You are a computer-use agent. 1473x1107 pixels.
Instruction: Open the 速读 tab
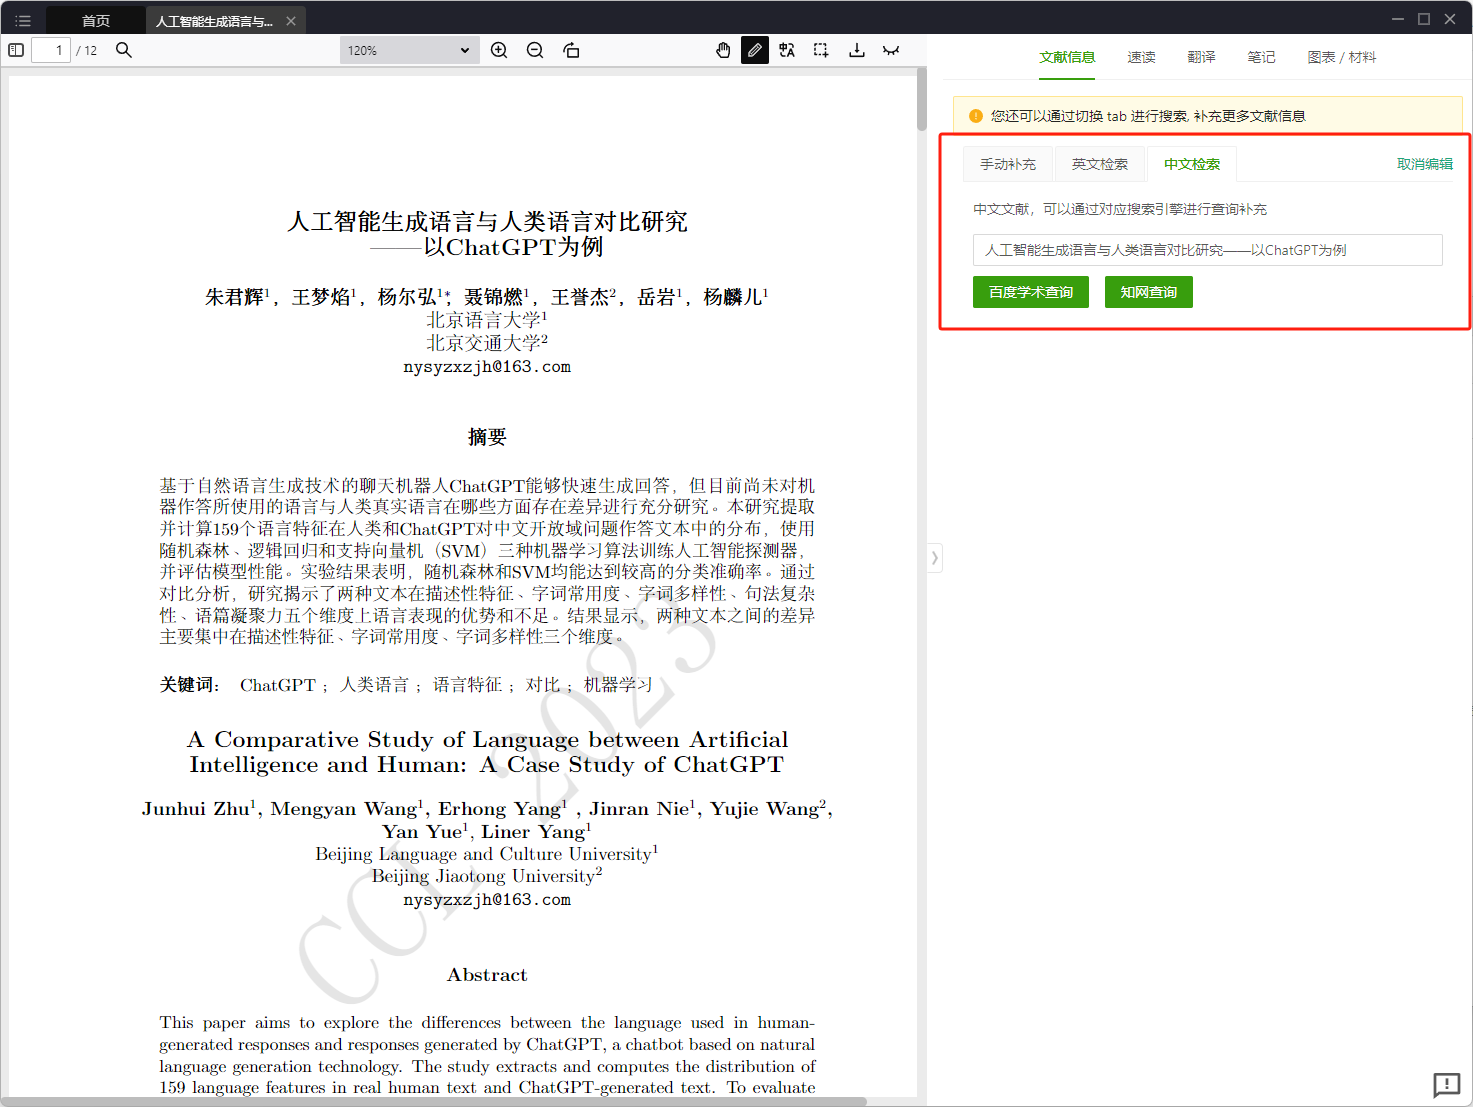point(1141,58)
